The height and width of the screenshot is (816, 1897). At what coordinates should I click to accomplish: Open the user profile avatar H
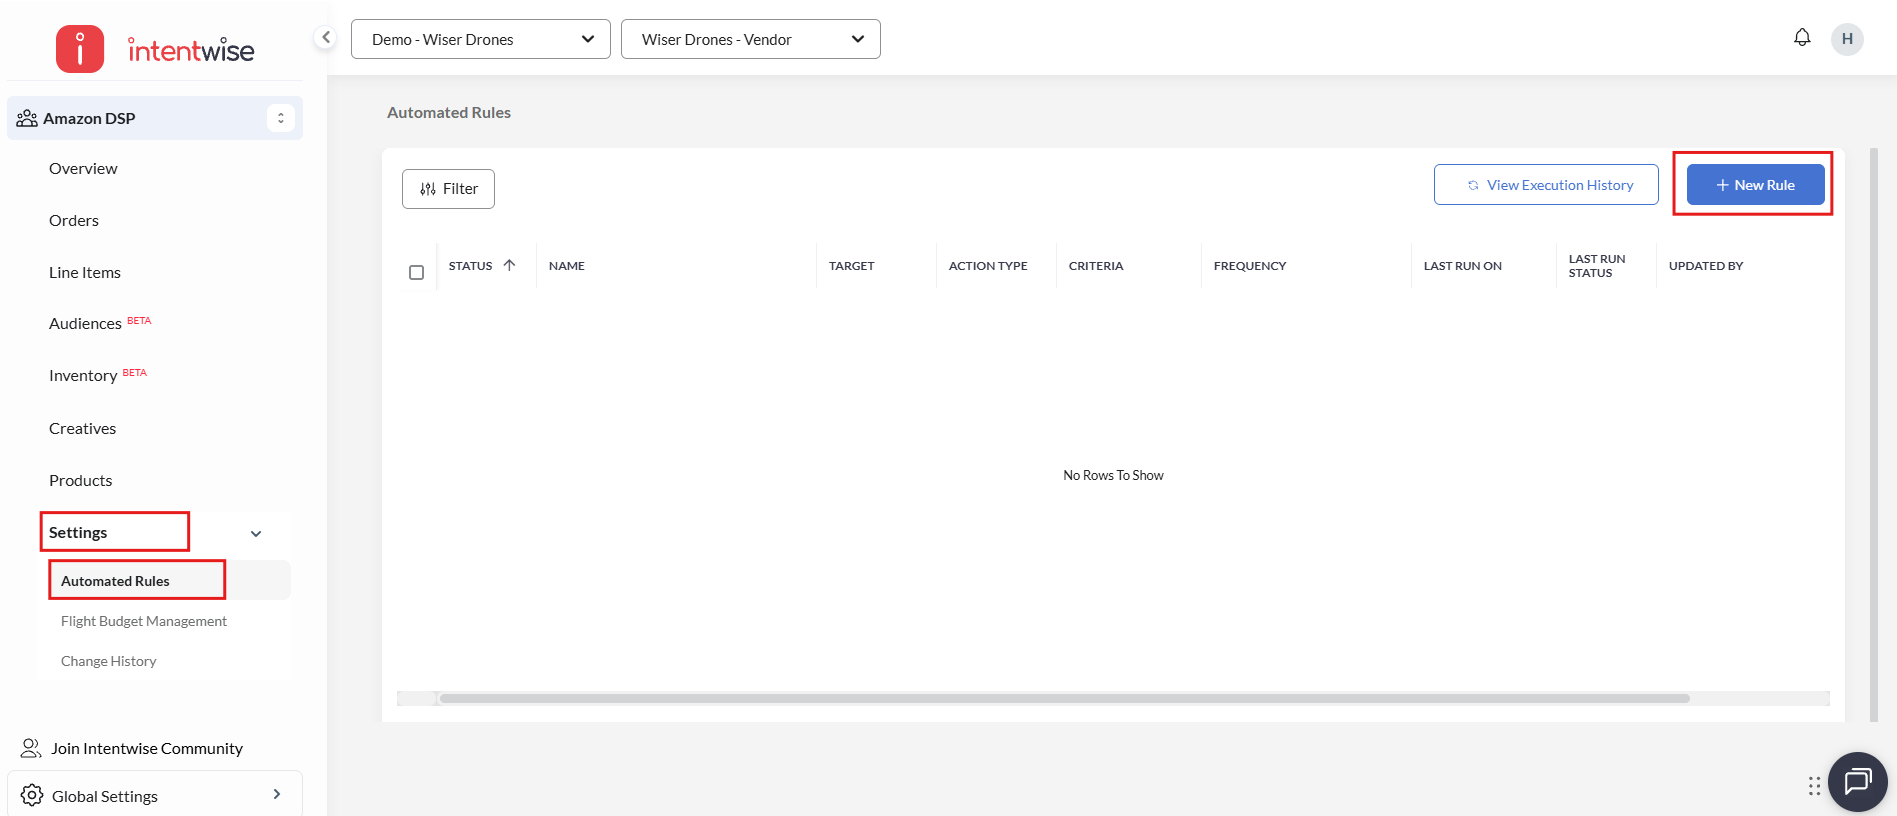coord(1846,39)
